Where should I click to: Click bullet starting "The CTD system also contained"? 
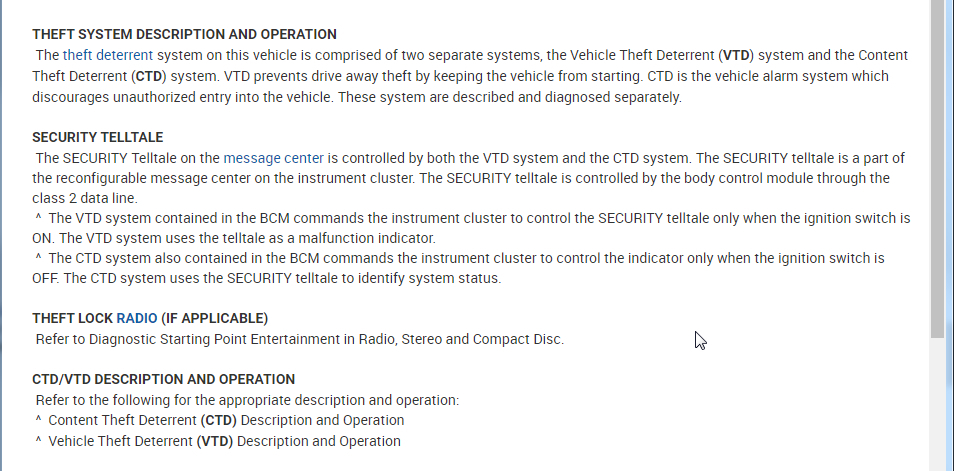click(460, 258)
